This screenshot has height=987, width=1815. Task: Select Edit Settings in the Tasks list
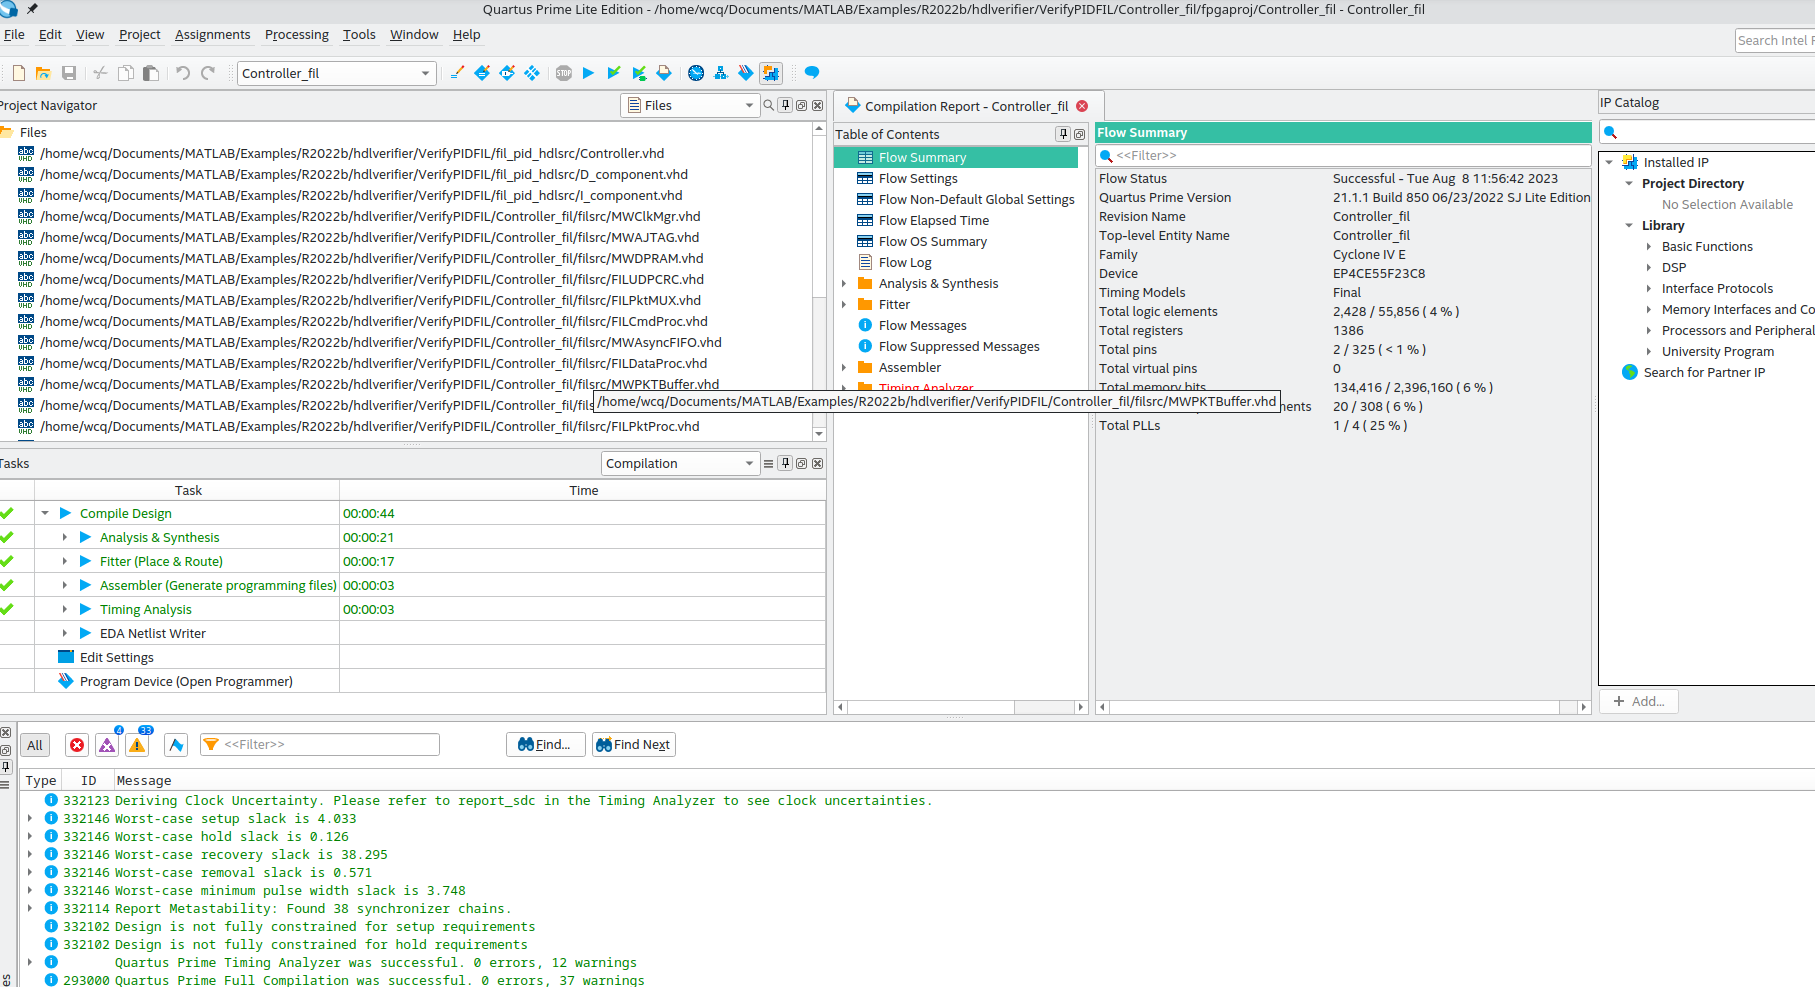117,657
